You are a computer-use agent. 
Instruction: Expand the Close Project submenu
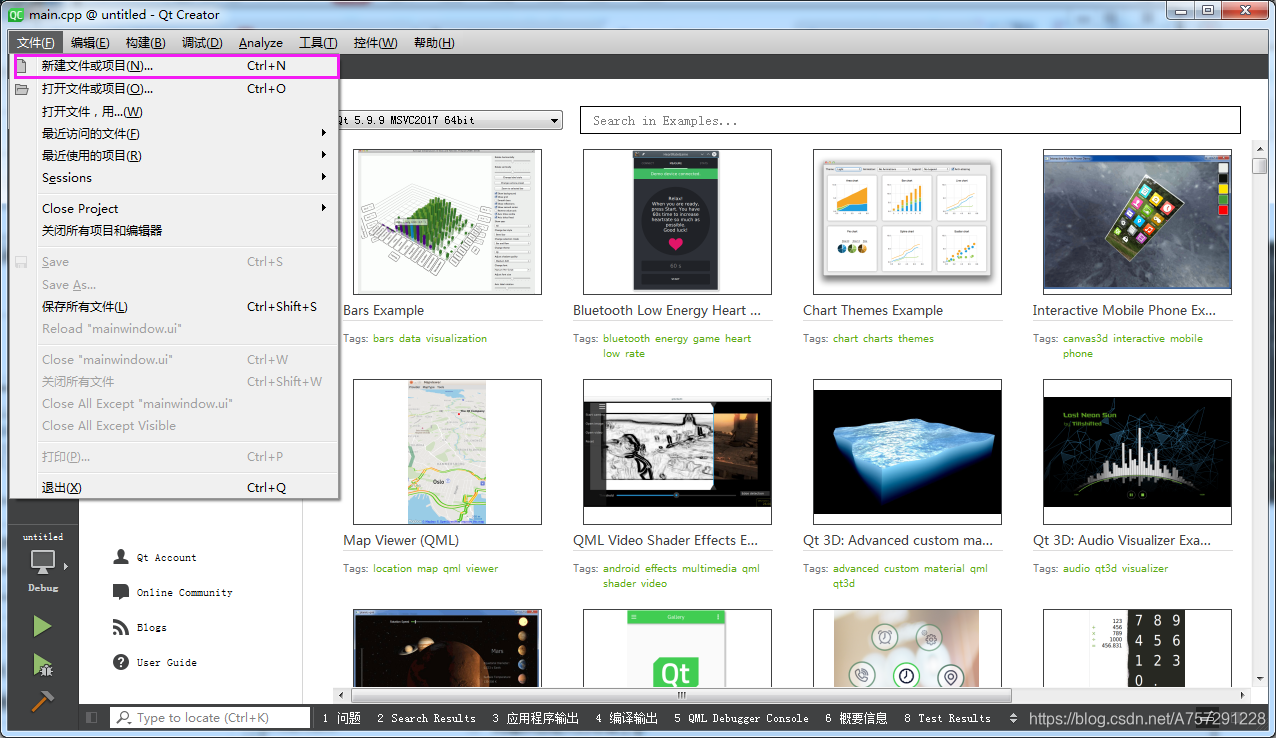coord(175,209)
